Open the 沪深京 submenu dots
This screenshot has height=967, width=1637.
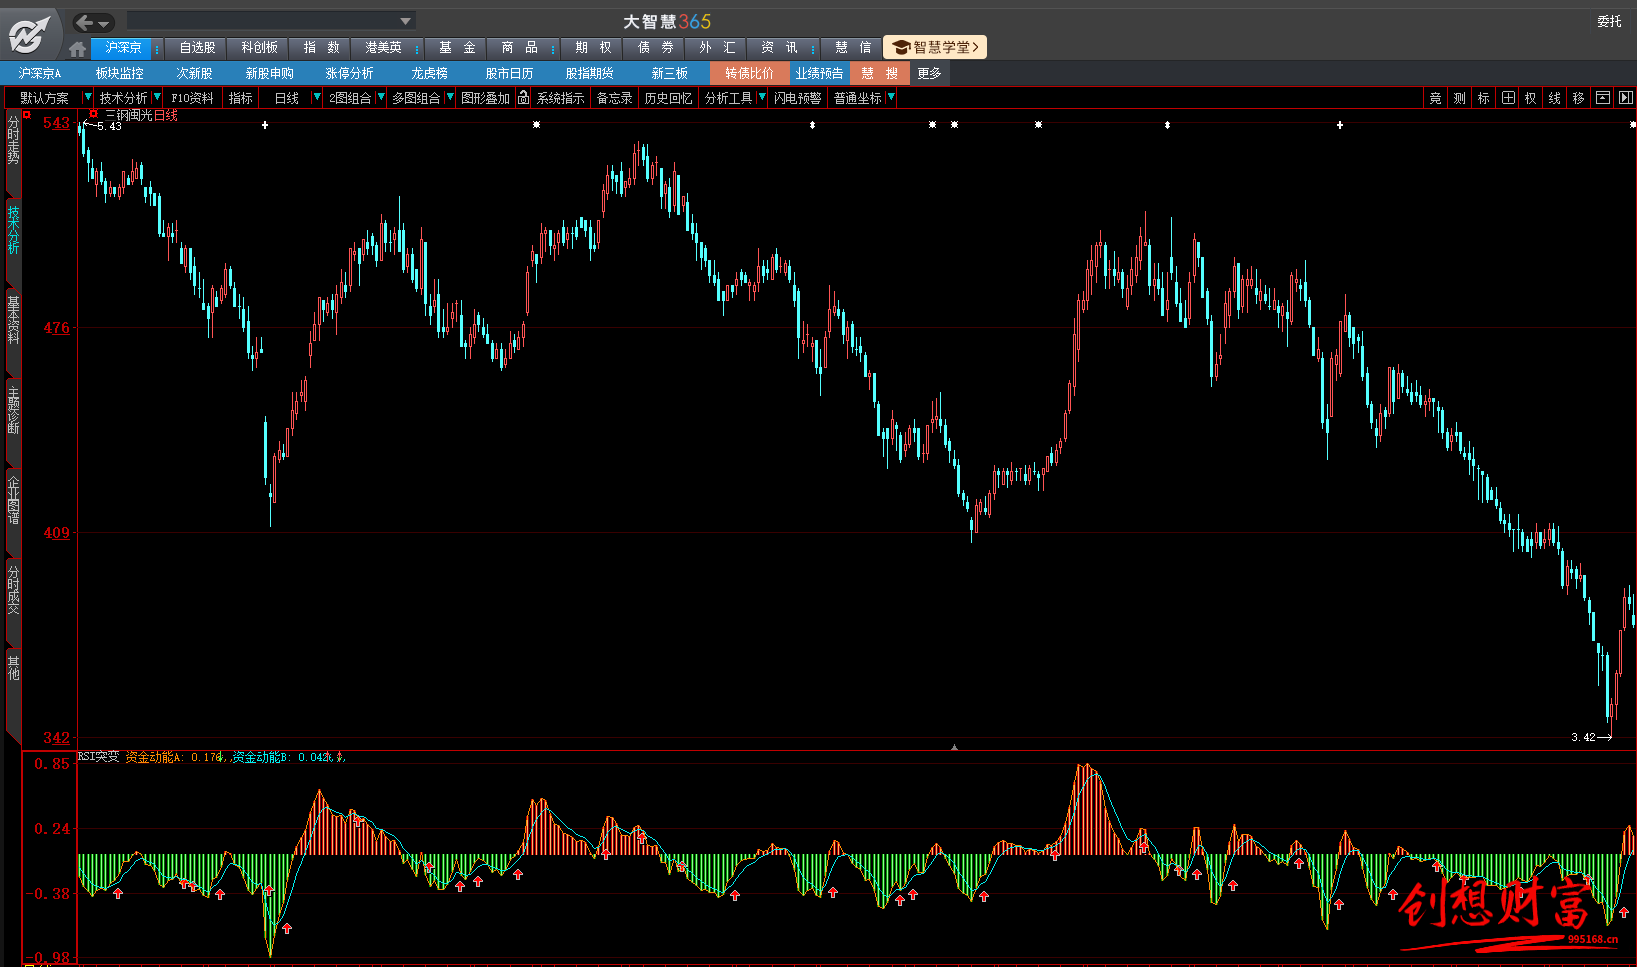tap(157, 48)
